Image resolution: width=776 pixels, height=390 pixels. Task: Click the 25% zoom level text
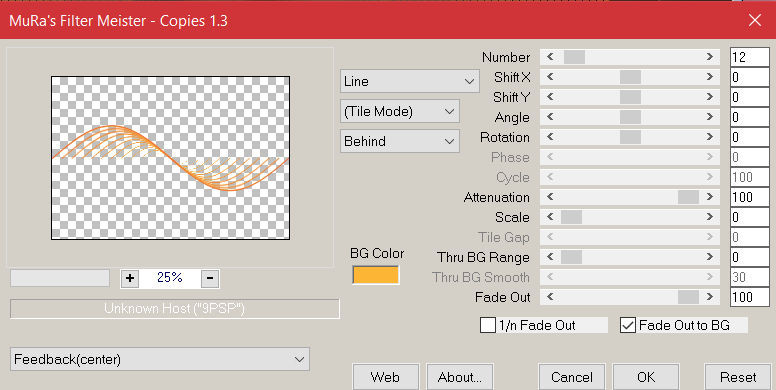point(170,278)
